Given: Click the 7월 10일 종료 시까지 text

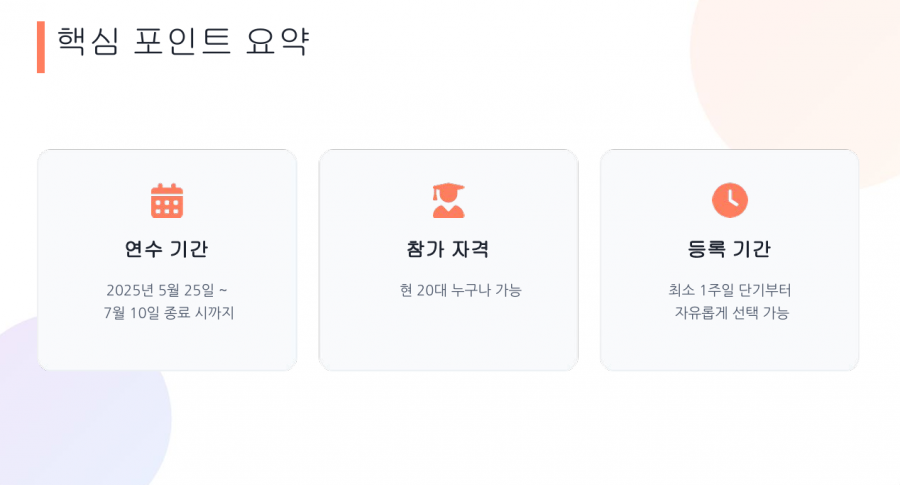Looking at the screenshot, I should click(x=169, y=313).
